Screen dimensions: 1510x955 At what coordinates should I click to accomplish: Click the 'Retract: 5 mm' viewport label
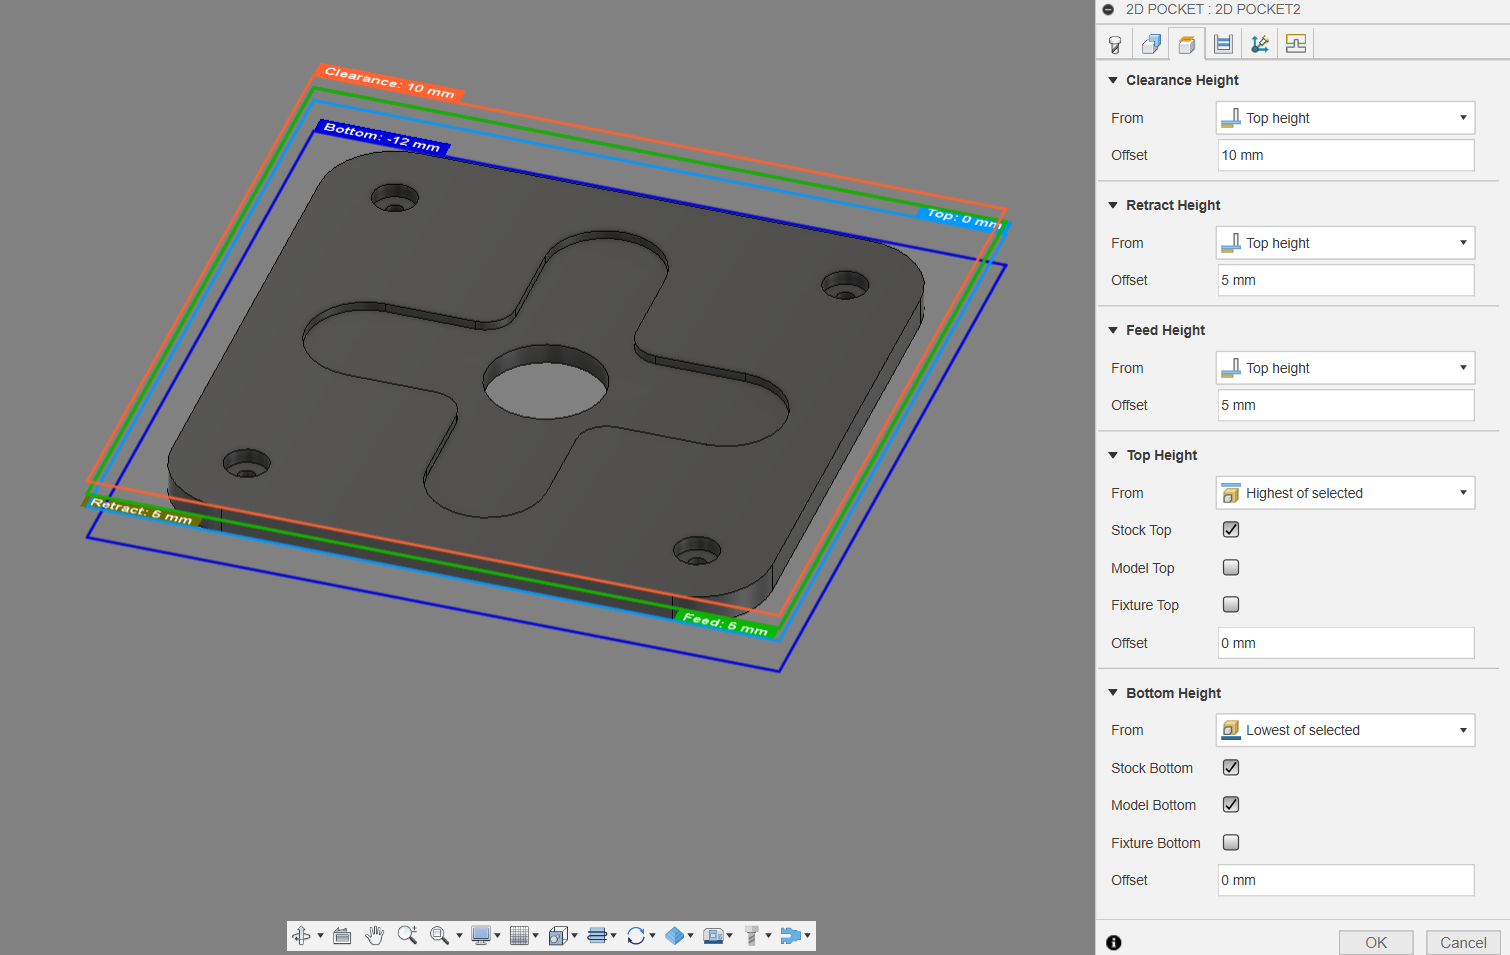pos(141,511)
